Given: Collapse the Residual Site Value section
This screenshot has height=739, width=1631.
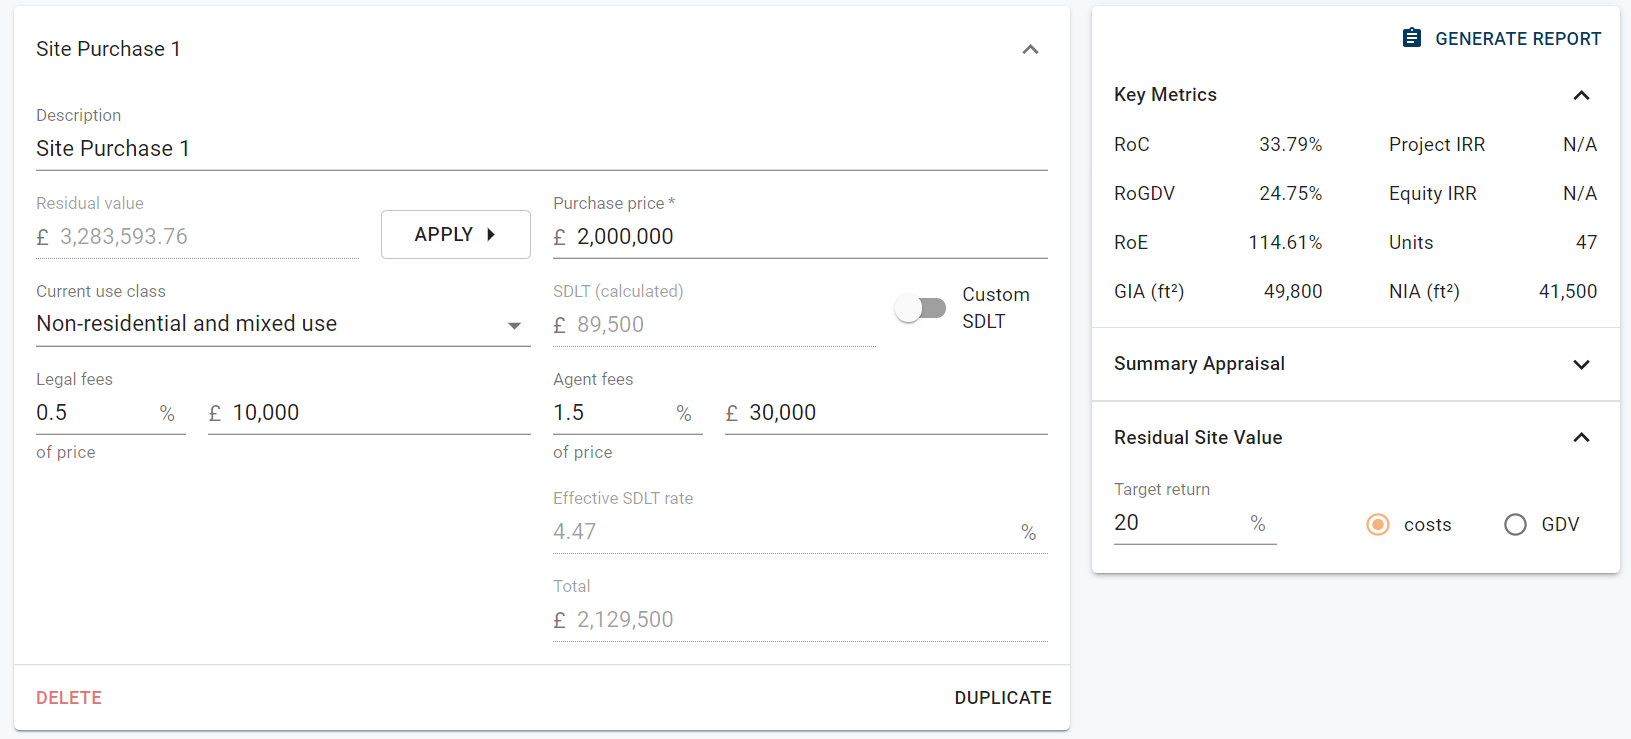Looking at the screenshot, I should coord(1580,438).
